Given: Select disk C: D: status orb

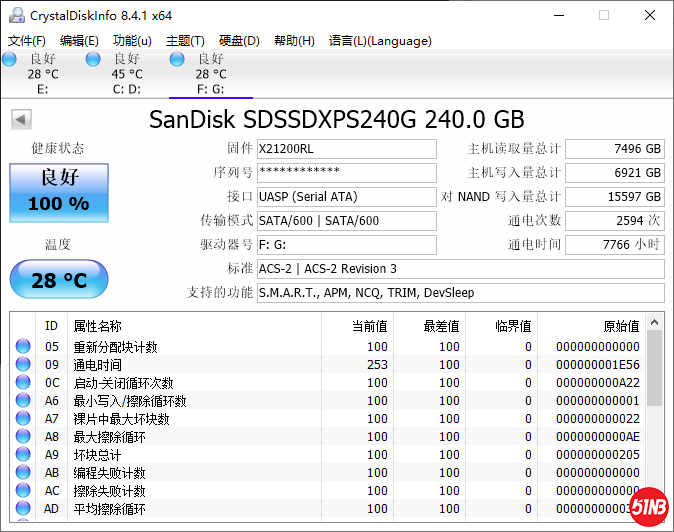Looking at the screenshot, I should (x=93, y=60).
